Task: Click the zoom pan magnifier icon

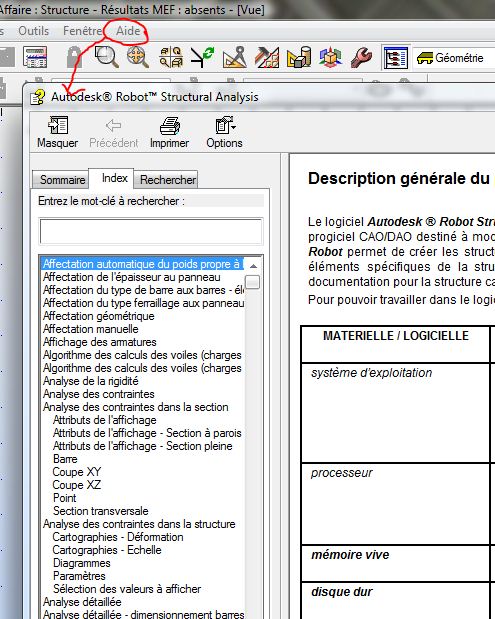Action: tap(138, 57)
